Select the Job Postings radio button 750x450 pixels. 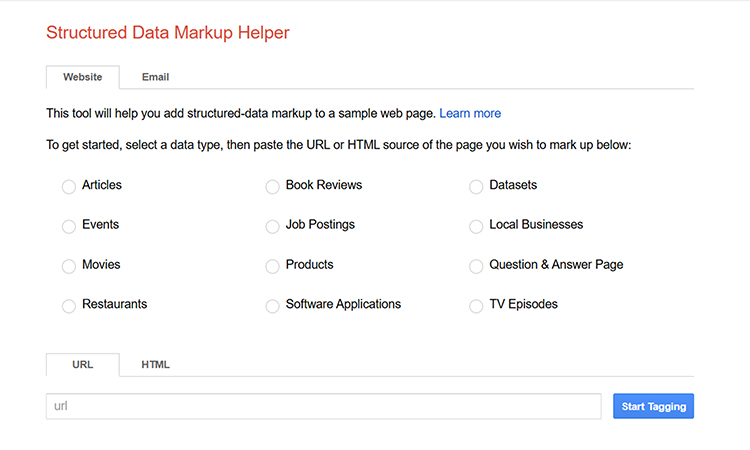[x=272, y=227]
